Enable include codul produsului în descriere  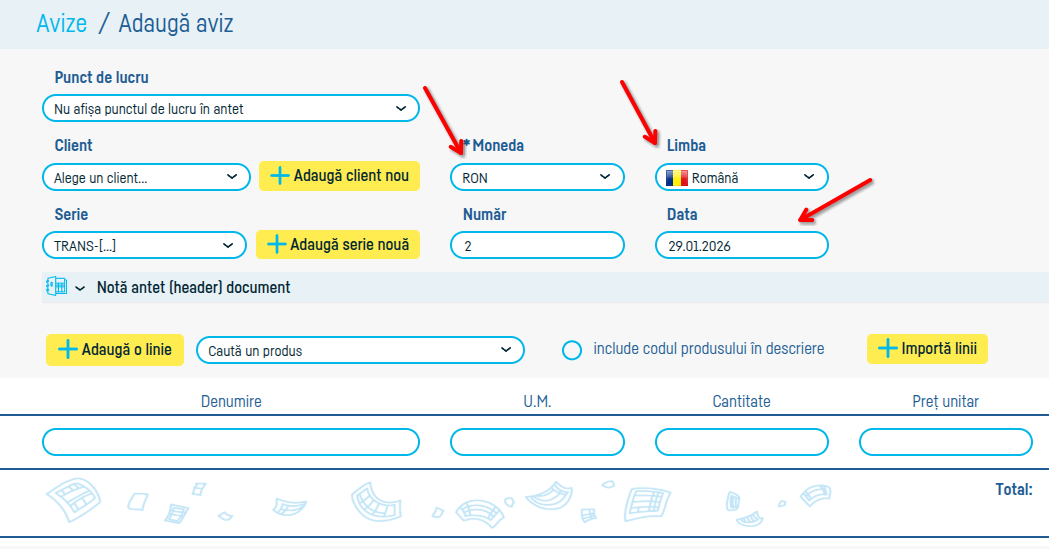pyautogui.click(x=572, y=350)
